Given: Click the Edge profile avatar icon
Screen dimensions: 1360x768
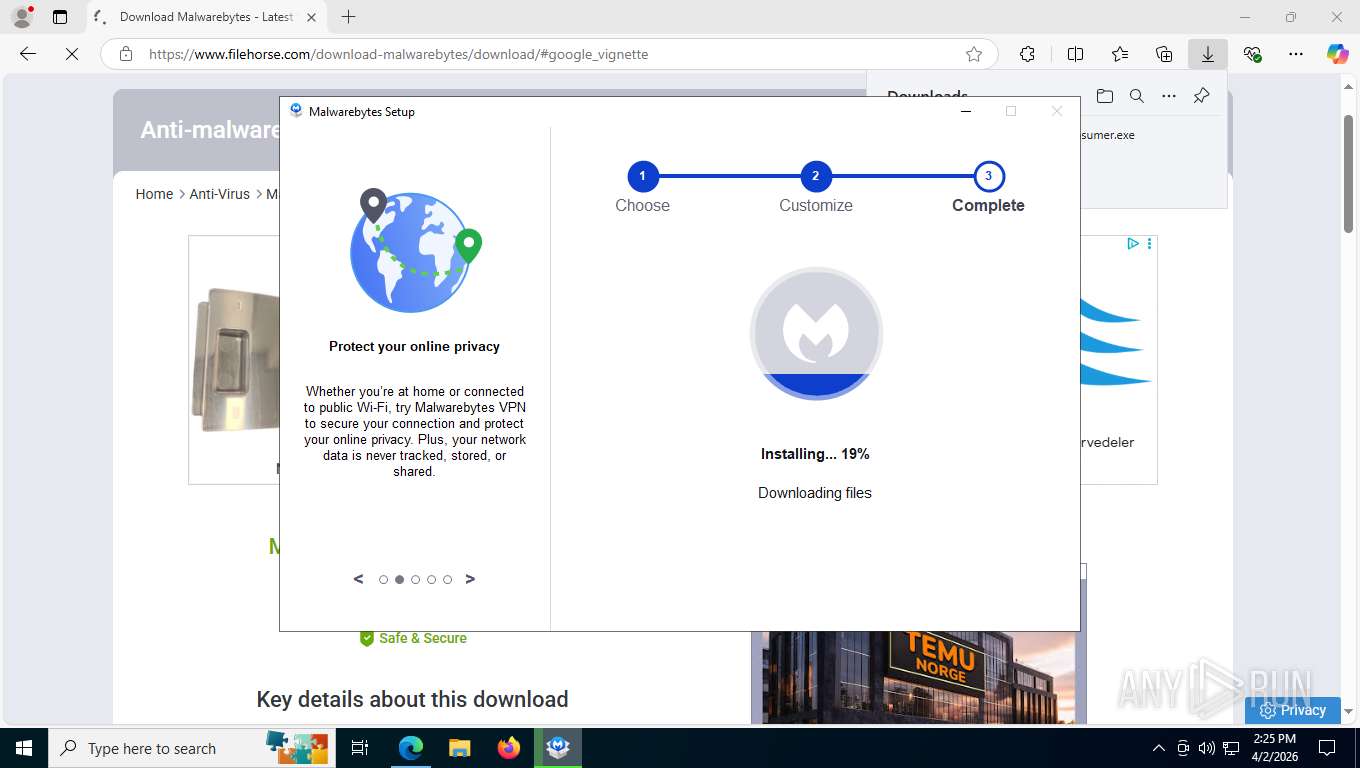Looking at the screenshot, I should pos(22,17).
